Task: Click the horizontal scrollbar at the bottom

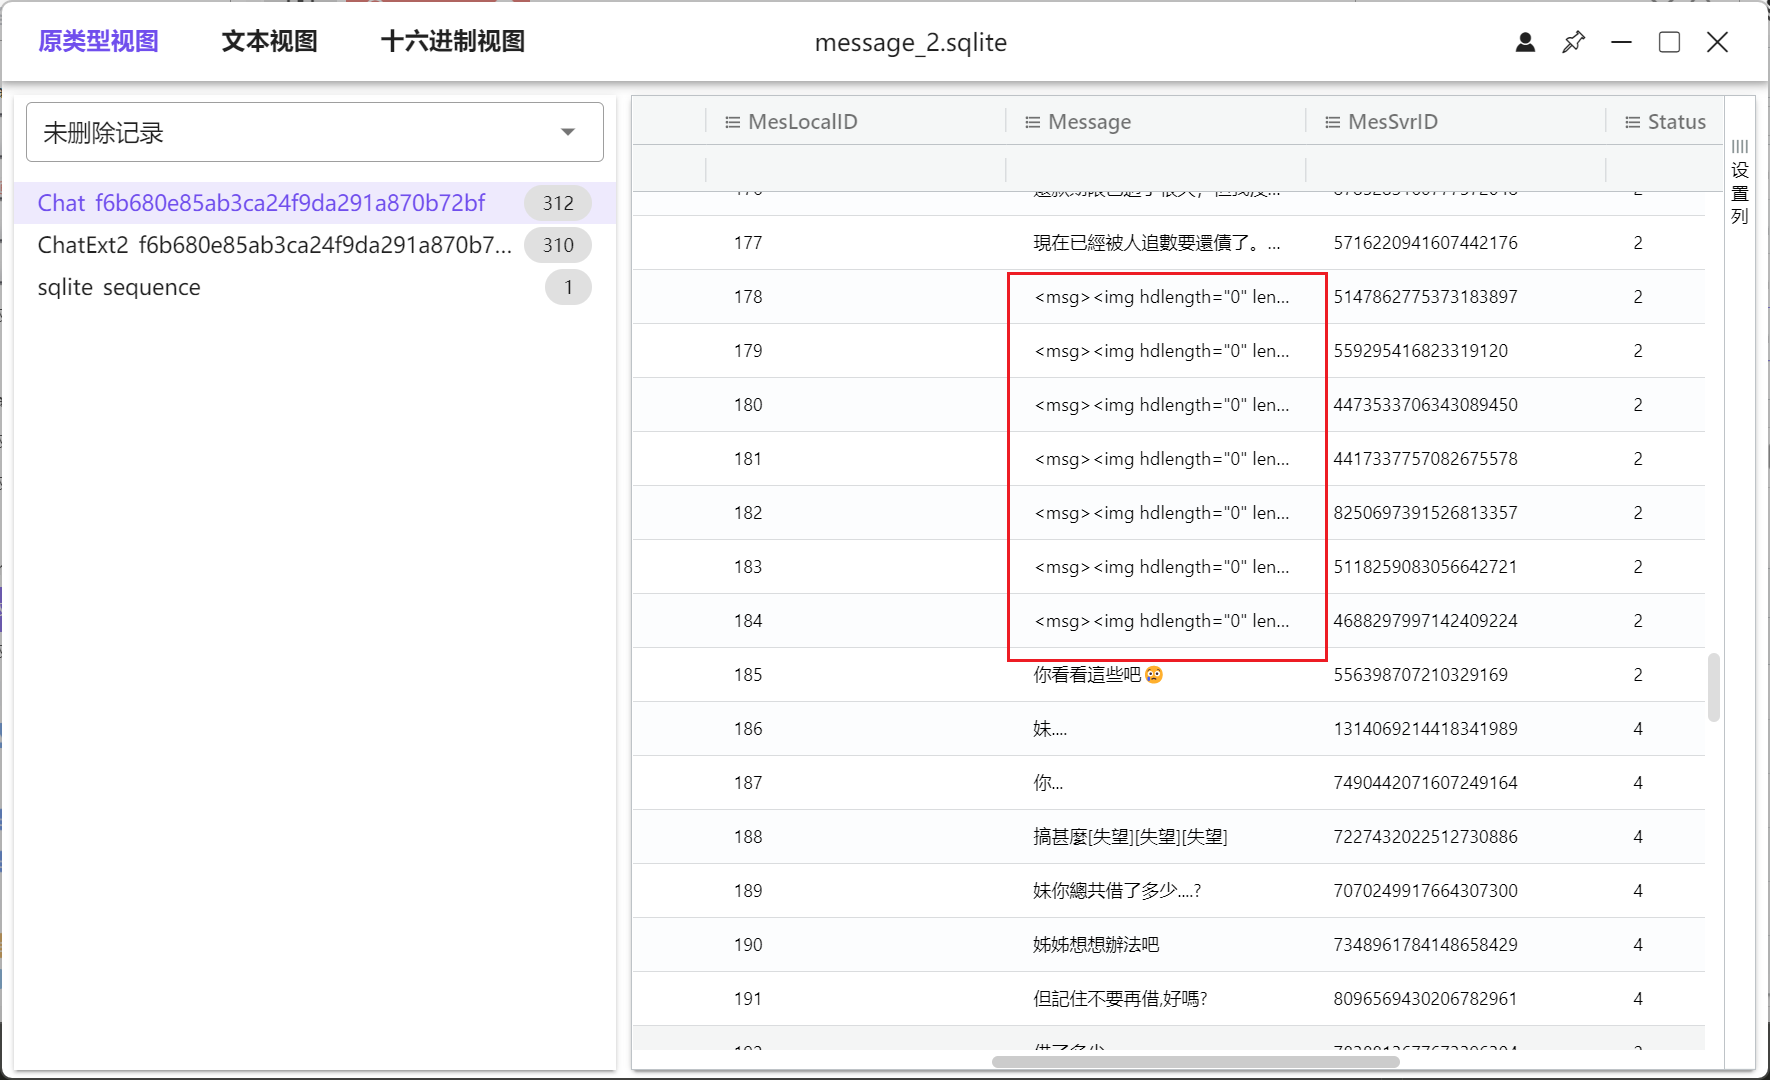Action: tap(1195, 1062)
